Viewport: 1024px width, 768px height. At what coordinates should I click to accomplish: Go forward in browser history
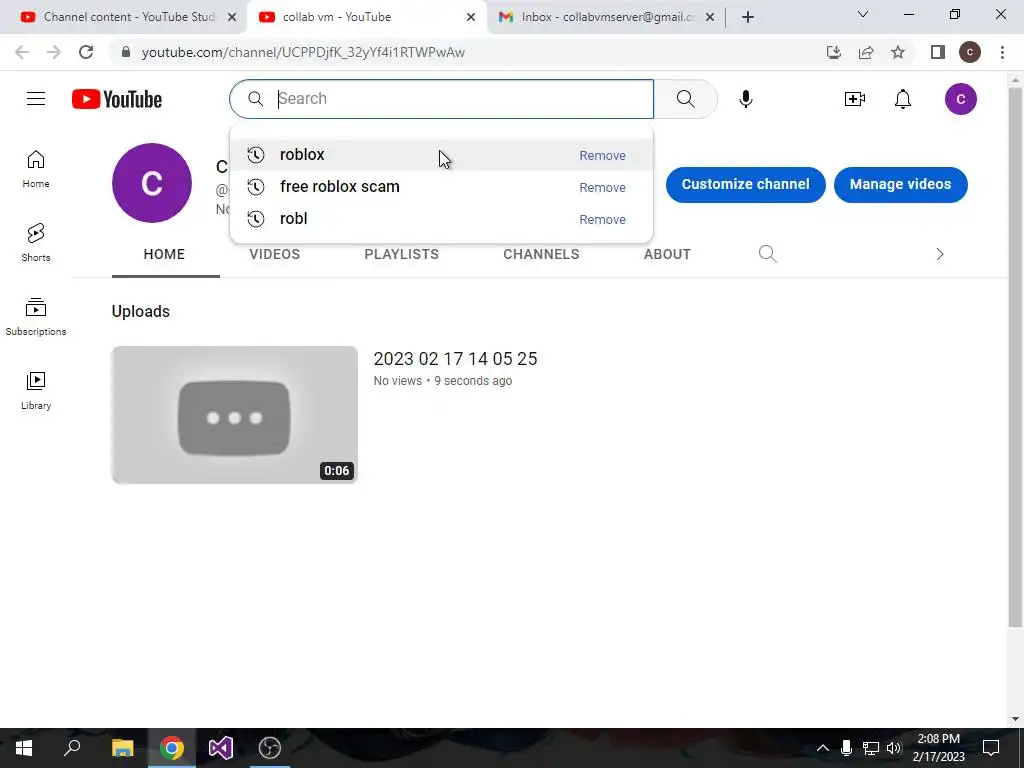point(54,52)
